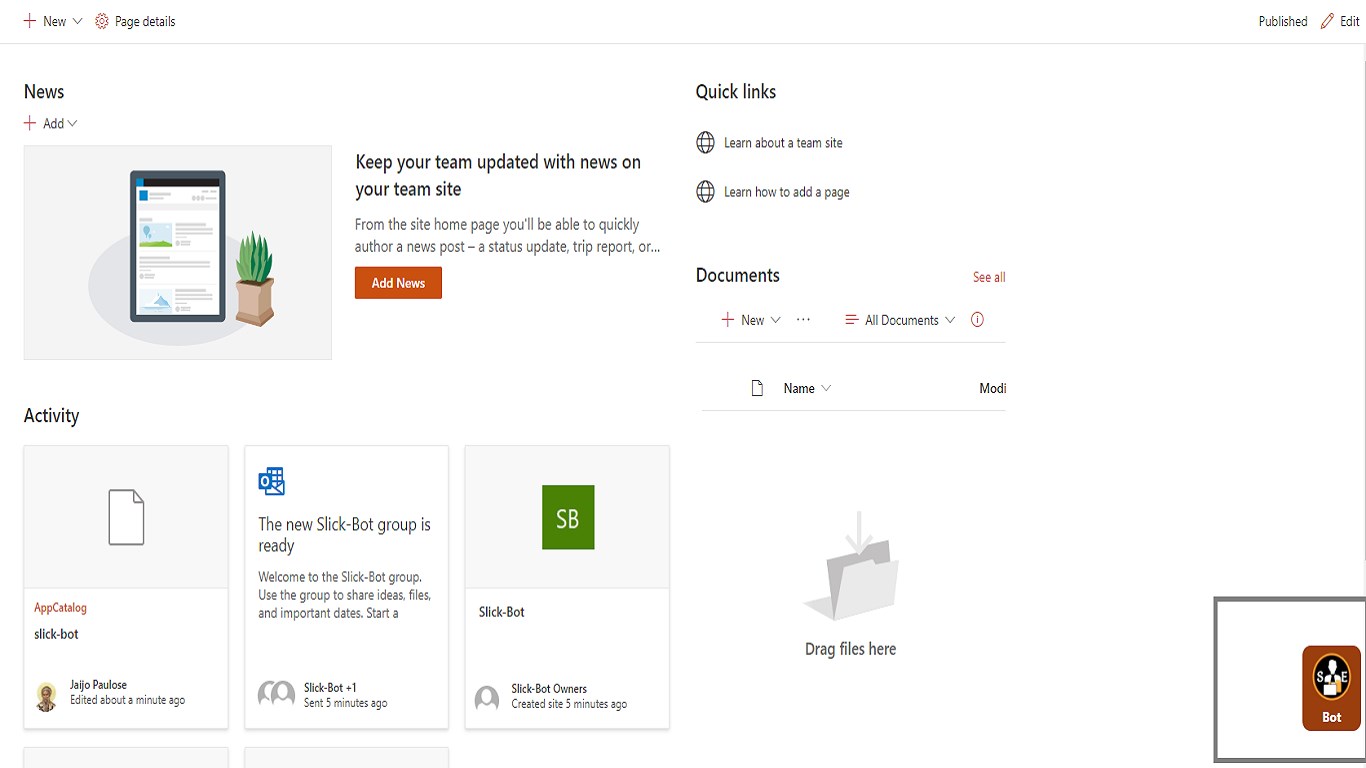
Task: Click the Documents info circle icon
Action: coord(977,320)
